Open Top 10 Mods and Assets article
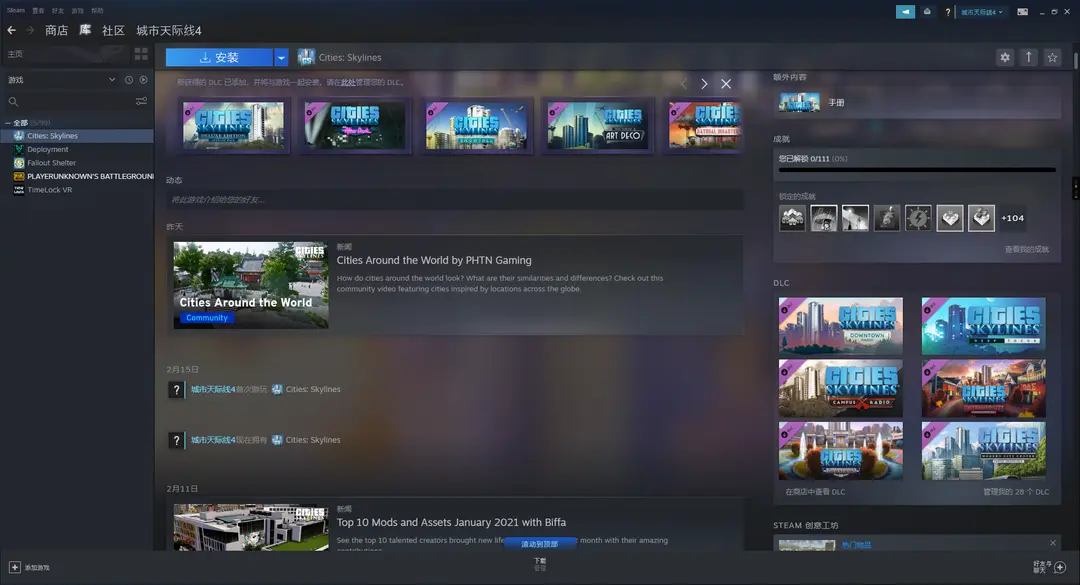 point(451,522)
